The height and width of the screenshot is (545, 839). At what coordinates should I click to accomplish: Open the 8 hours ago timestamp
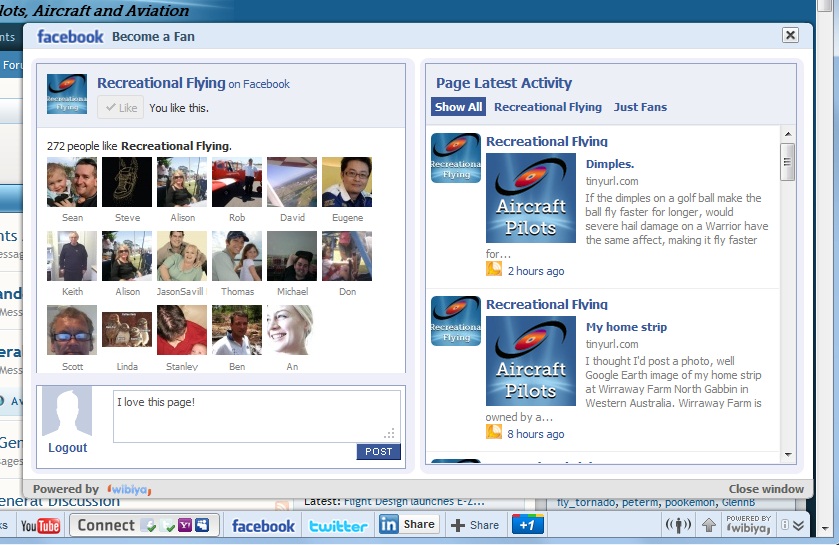click(536, 434)
